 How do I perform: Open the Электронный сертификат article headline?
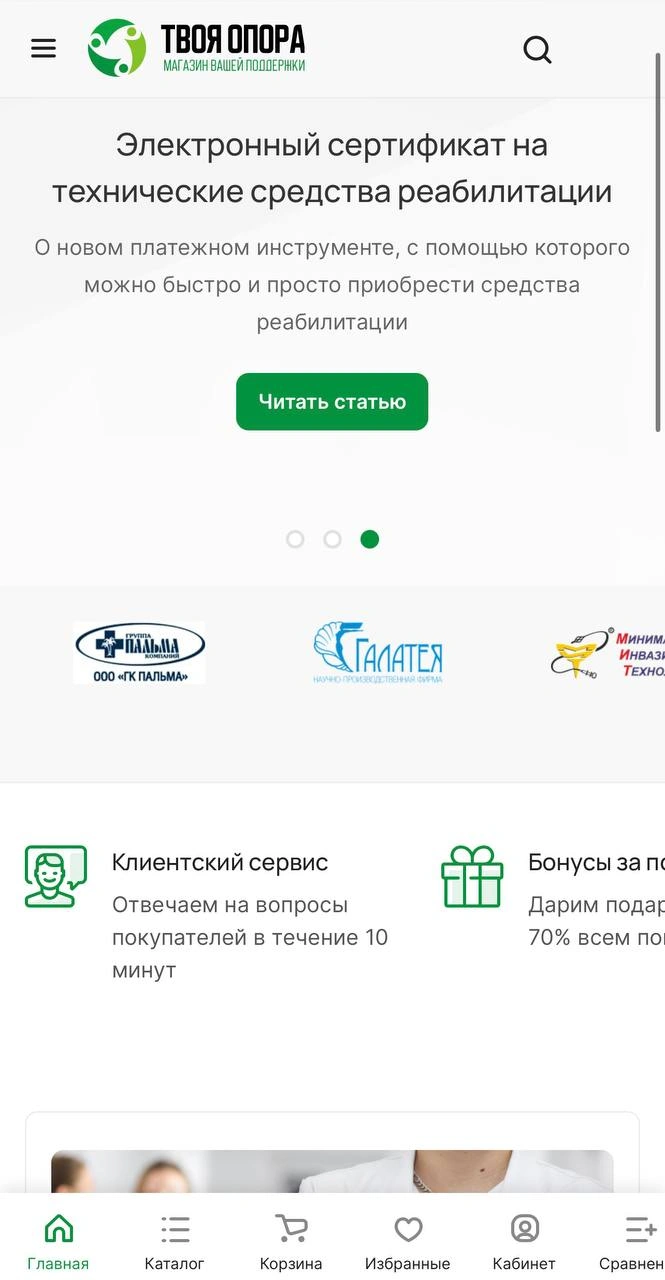(332, 168)
